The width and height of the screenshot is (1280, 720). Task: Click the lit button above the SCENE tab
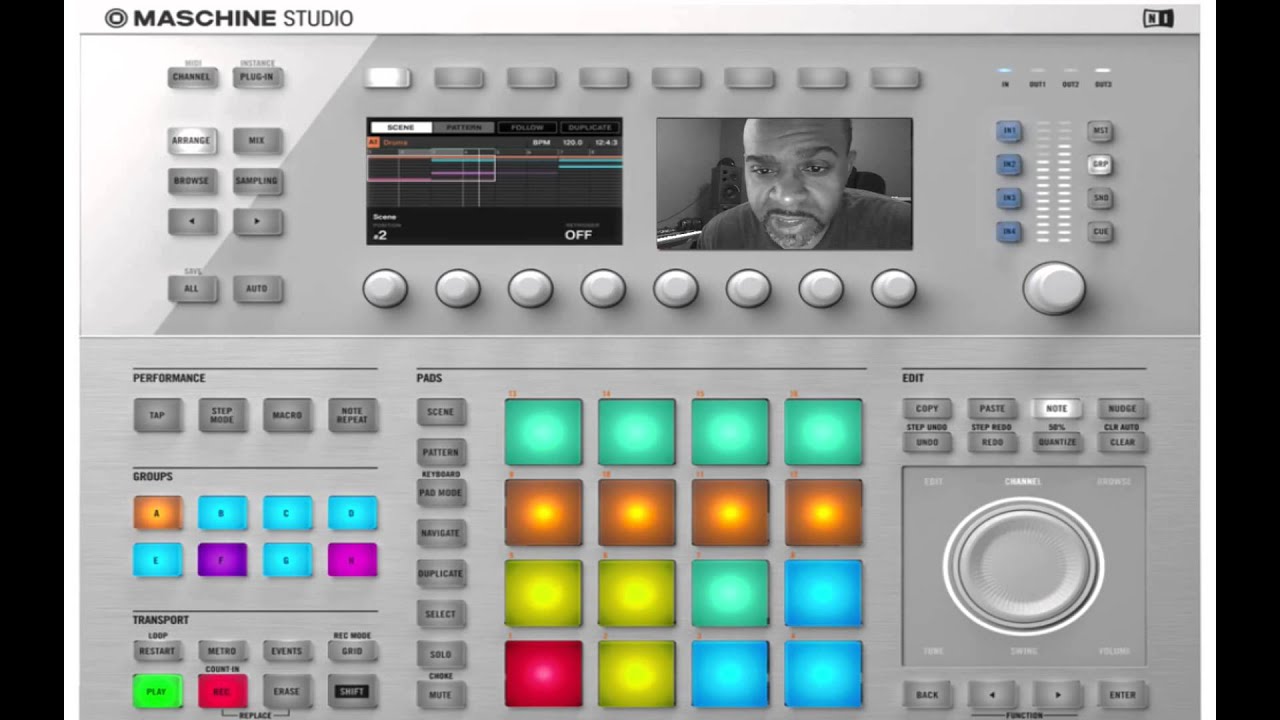point(387,77)
